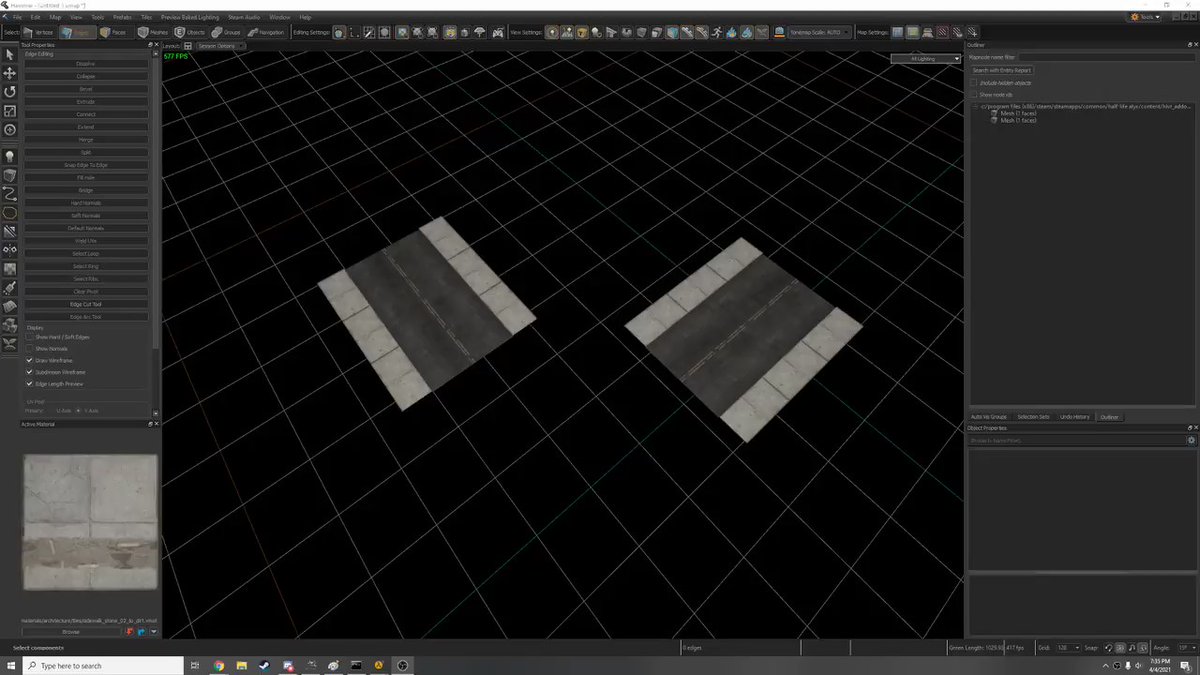Viewport: 1200px width, 675px height.
Task: Open Chrome from the Windows taskbar
Action: pos(218,665)
